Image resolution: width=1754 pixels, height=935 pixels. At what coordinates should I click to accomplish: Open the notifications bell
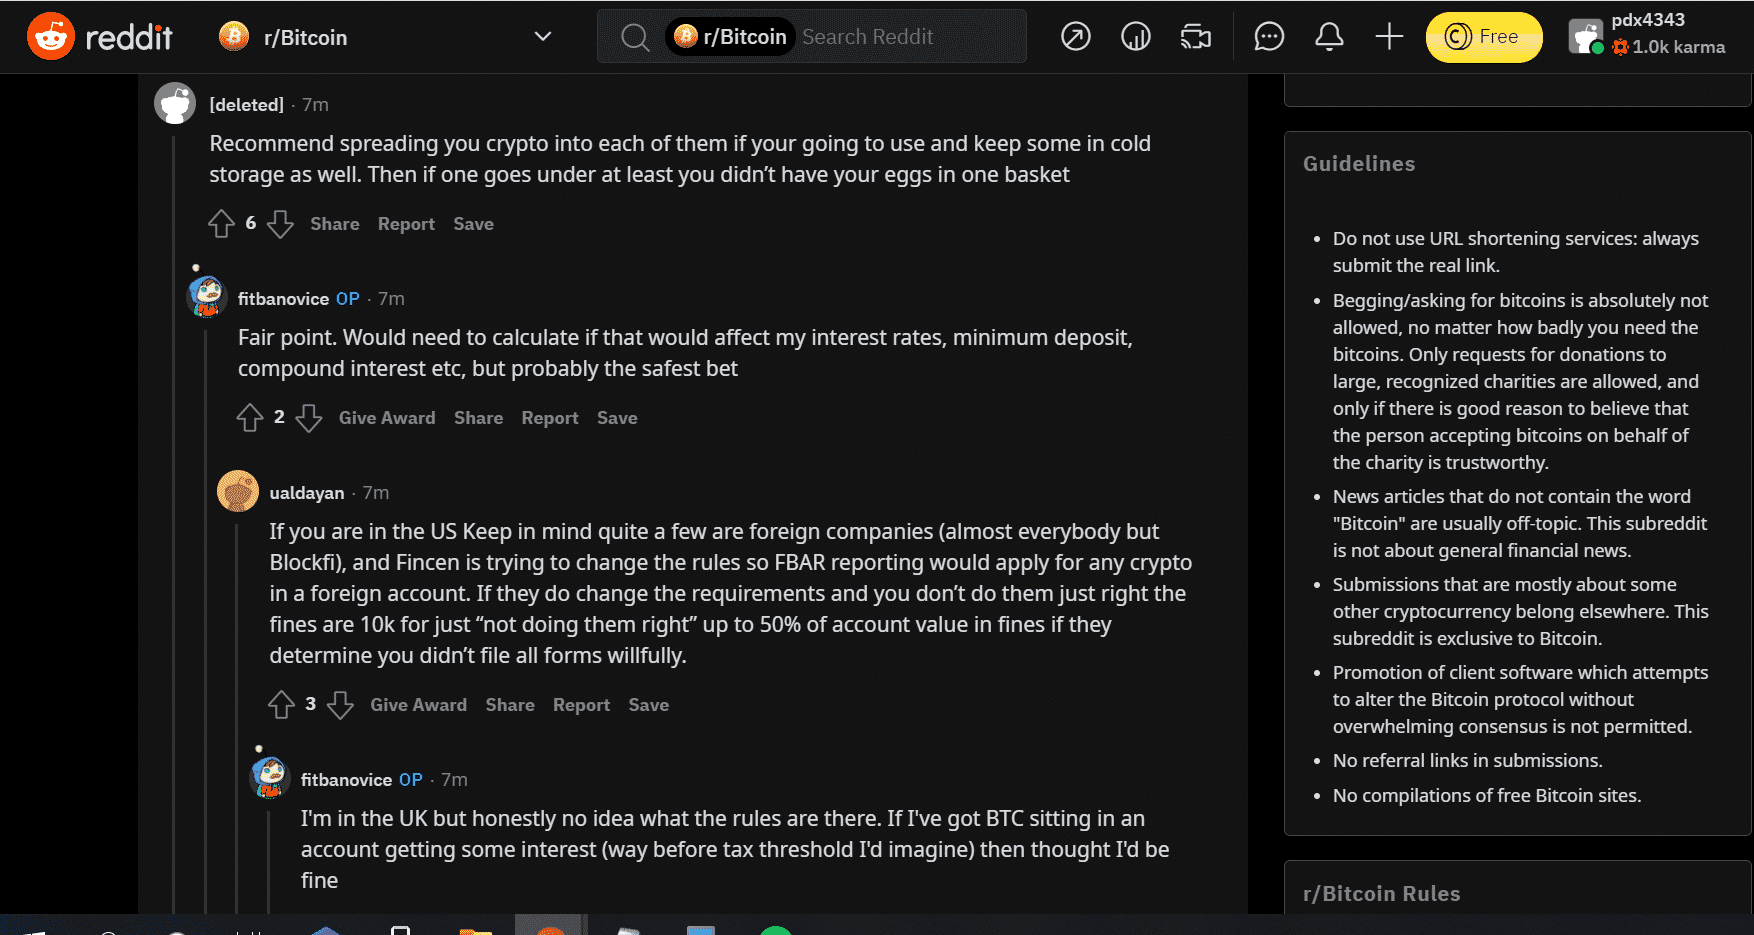click(x=1329, y=37)
